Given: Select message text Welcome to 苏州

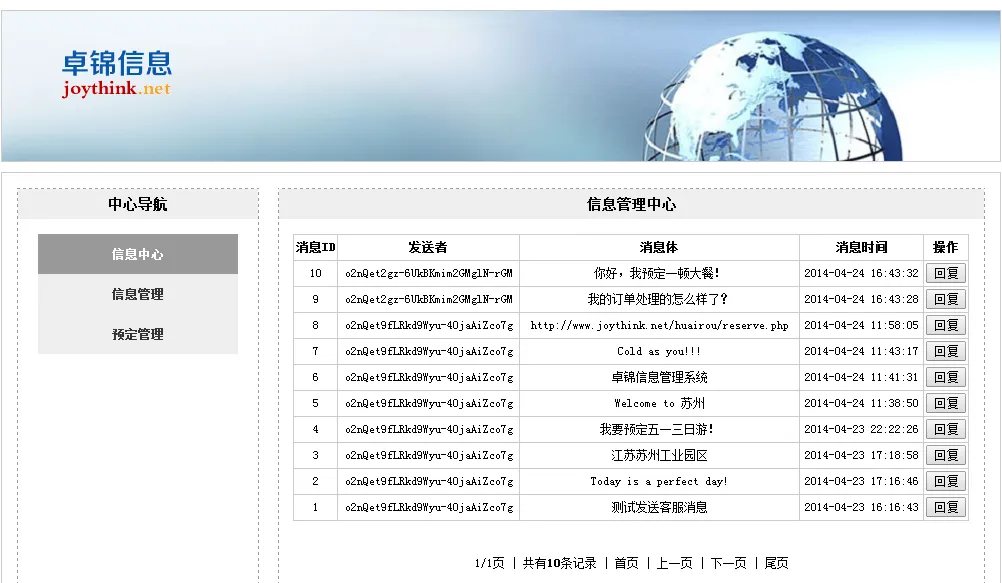Looking at the screenshot, I should click(659, 403).
